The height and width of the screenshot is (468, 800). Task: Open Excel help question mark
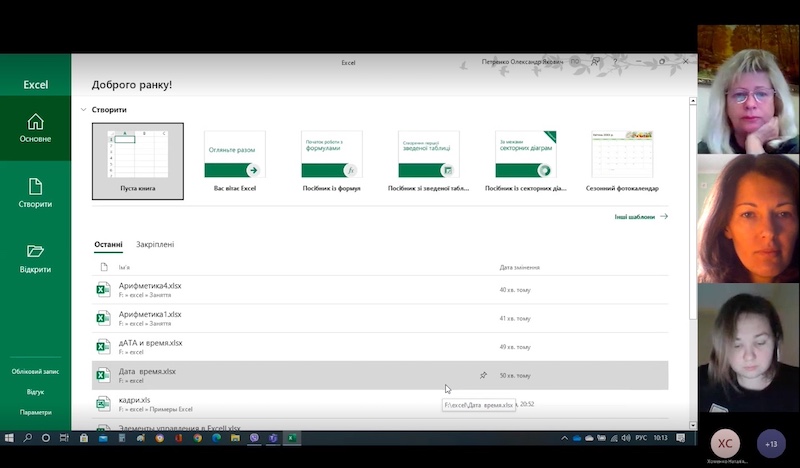(615, 62)
